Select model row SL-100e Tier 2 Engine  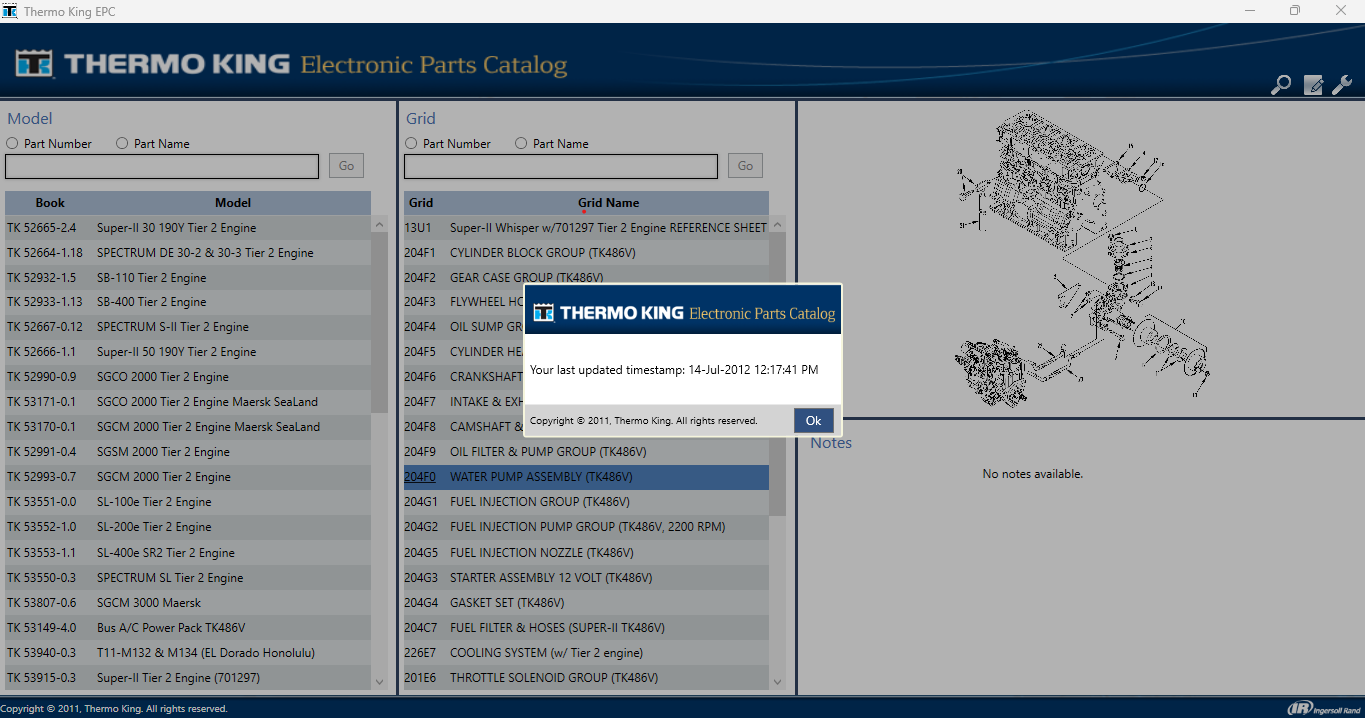click(188, 502)
